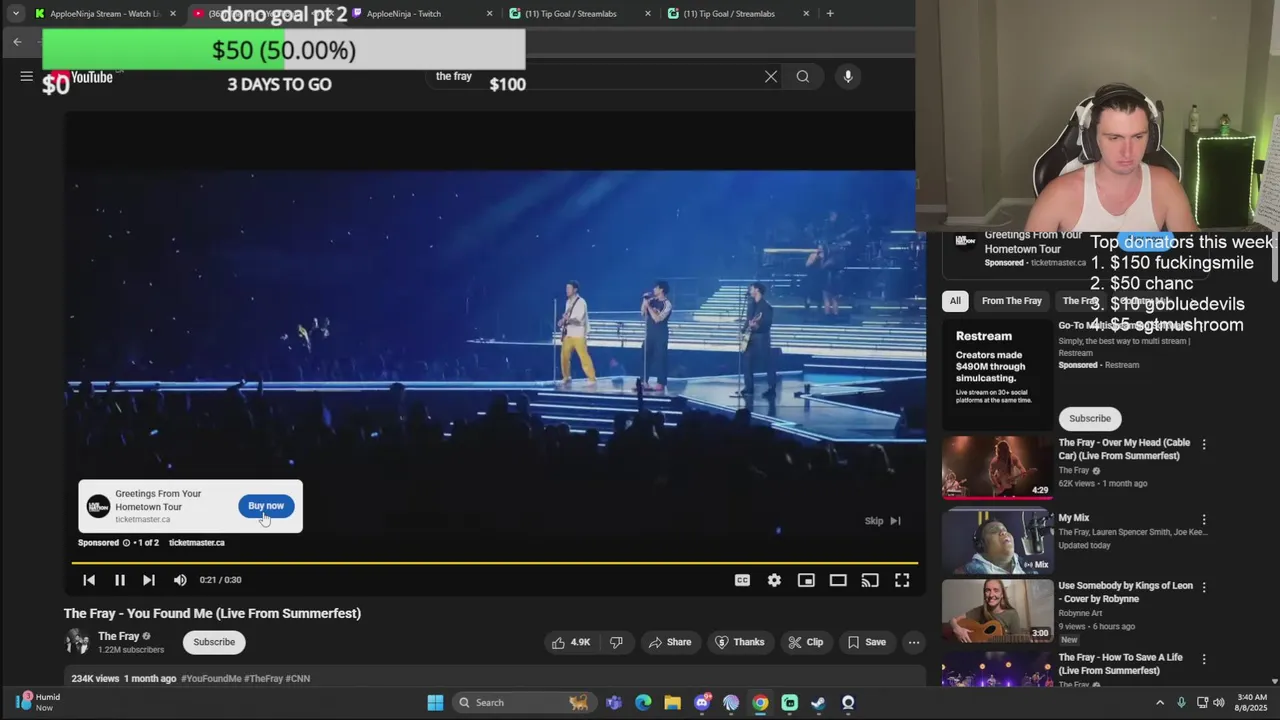Clear the search box with the X icon
Viewport: 1280px width, 720px height.
[x=771, y=76]
